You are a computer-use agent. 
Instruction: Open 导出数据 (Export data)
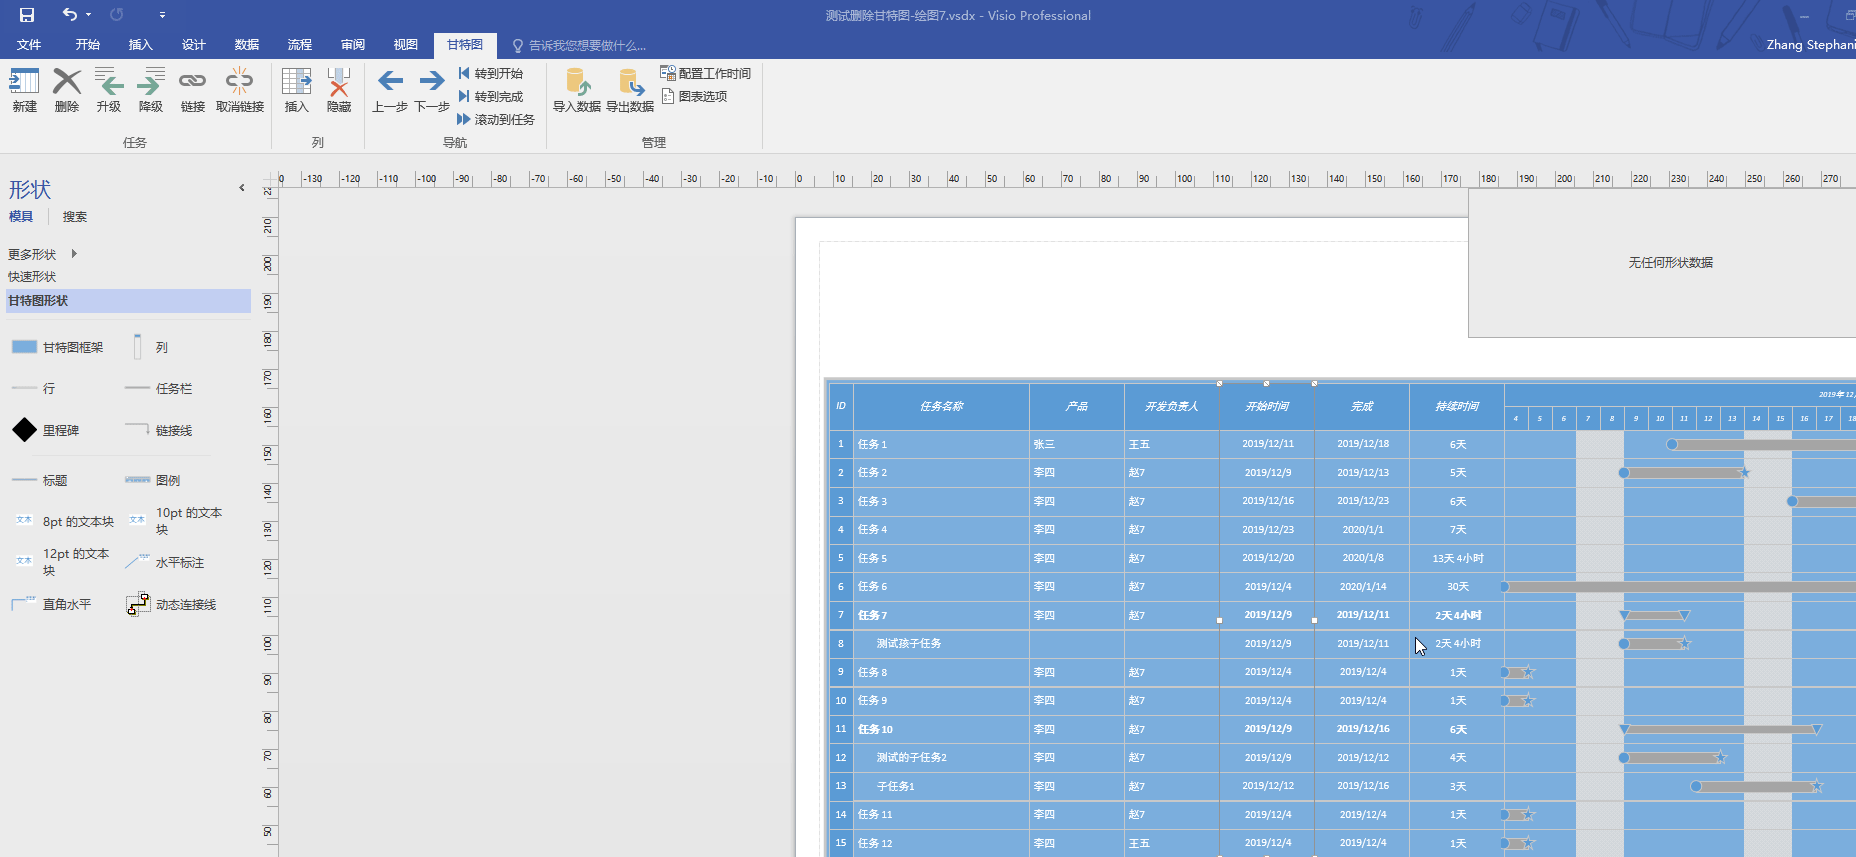click(630, 90)
